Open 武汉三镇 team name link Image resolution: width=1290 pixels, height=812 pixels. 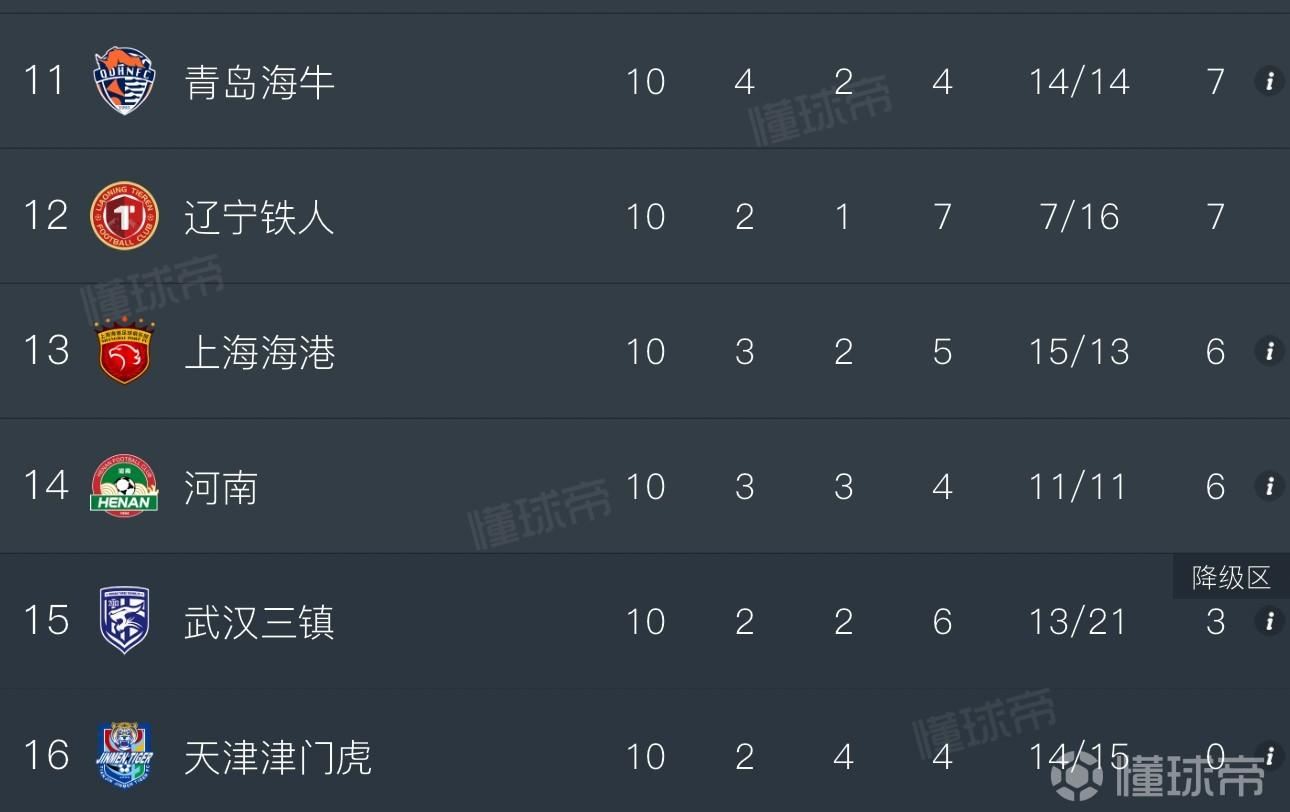pyautogui.click(x=259, y=622)
